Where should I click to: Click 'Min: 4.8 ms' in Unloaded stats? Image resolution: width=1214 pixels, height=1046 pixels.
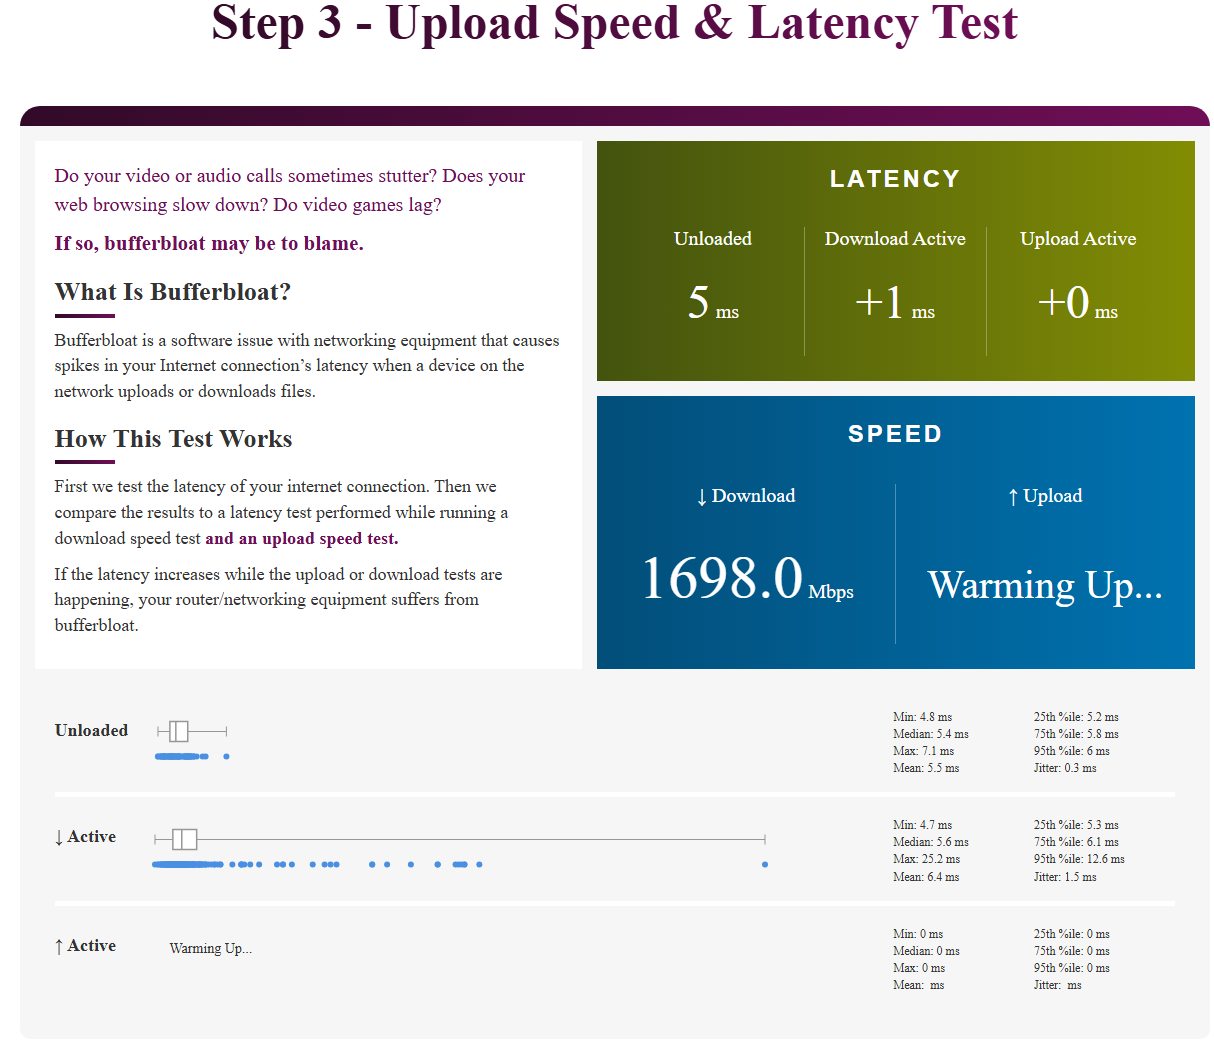click(x=922, y=717)
